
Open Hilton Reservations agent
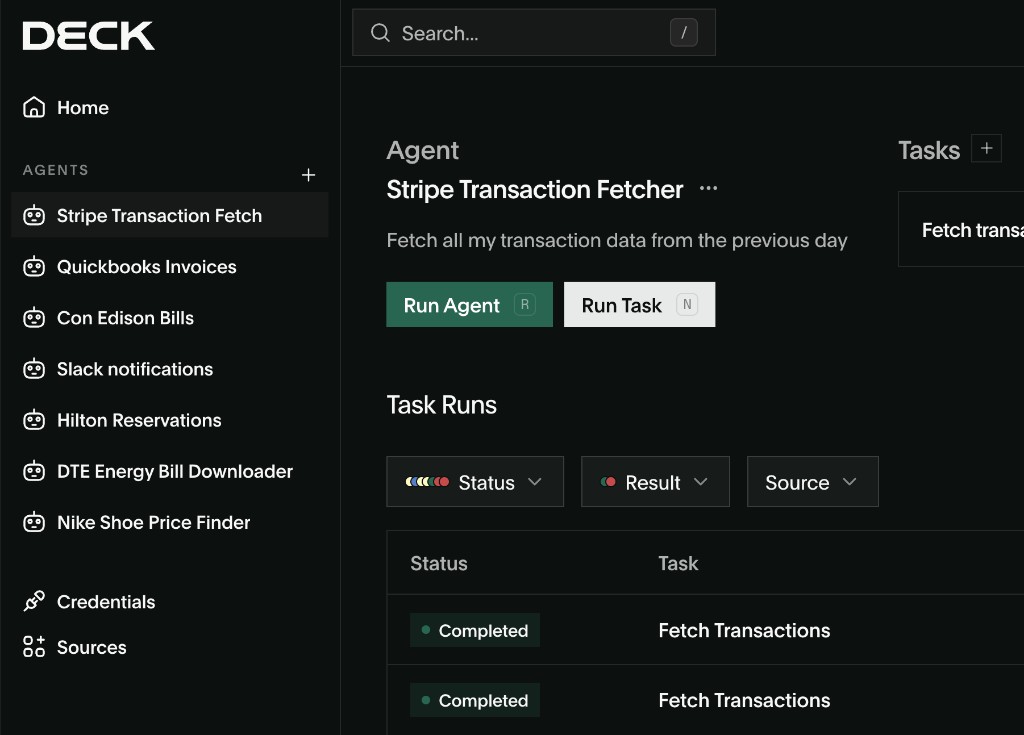pos(139,420)
